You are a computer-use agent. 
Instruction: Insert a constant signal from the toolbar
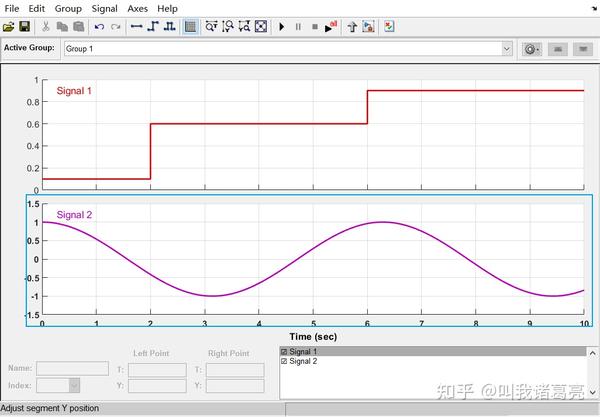pyautogui.click(x=137, y=26)
